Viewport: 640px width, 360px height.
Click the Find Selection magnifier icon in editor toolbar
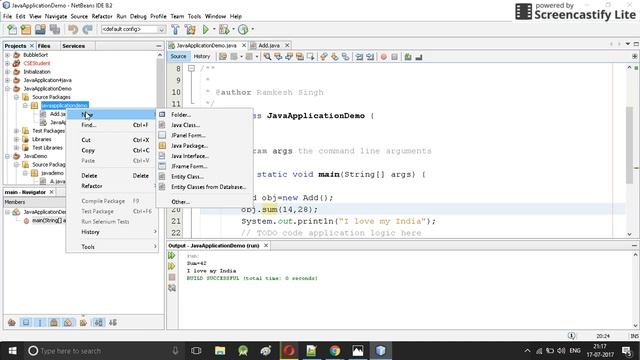click(267, 57)
